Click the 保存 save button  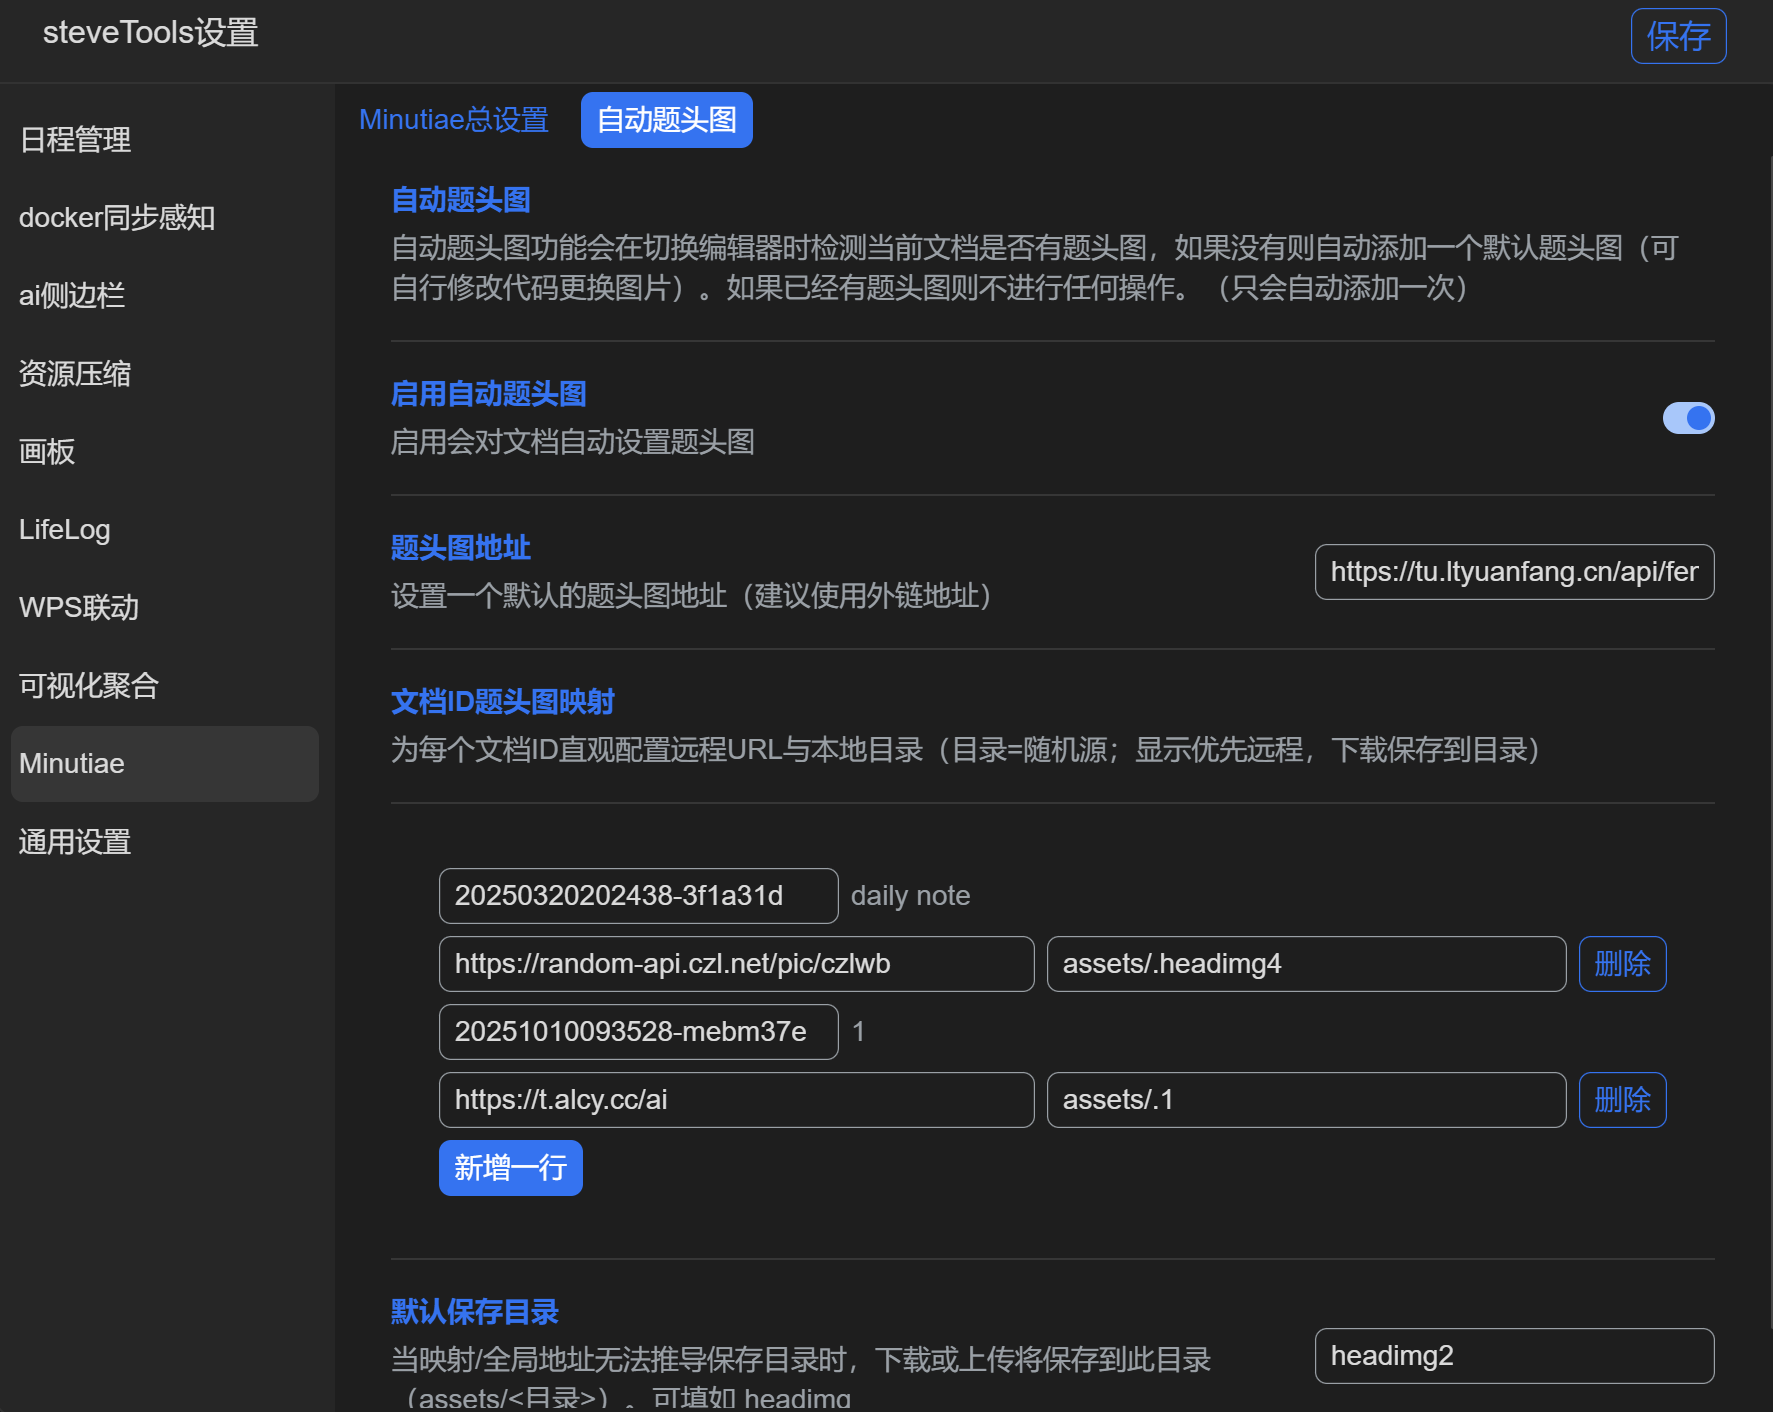1677,37
